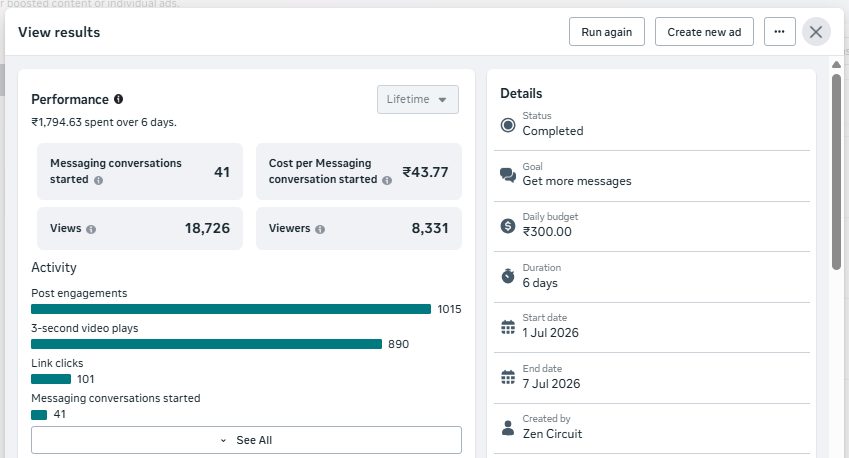Click the Status completed circle icon
Image resolution: width=849 pixels, height=458 pixels.
click(x=508, y=125)
